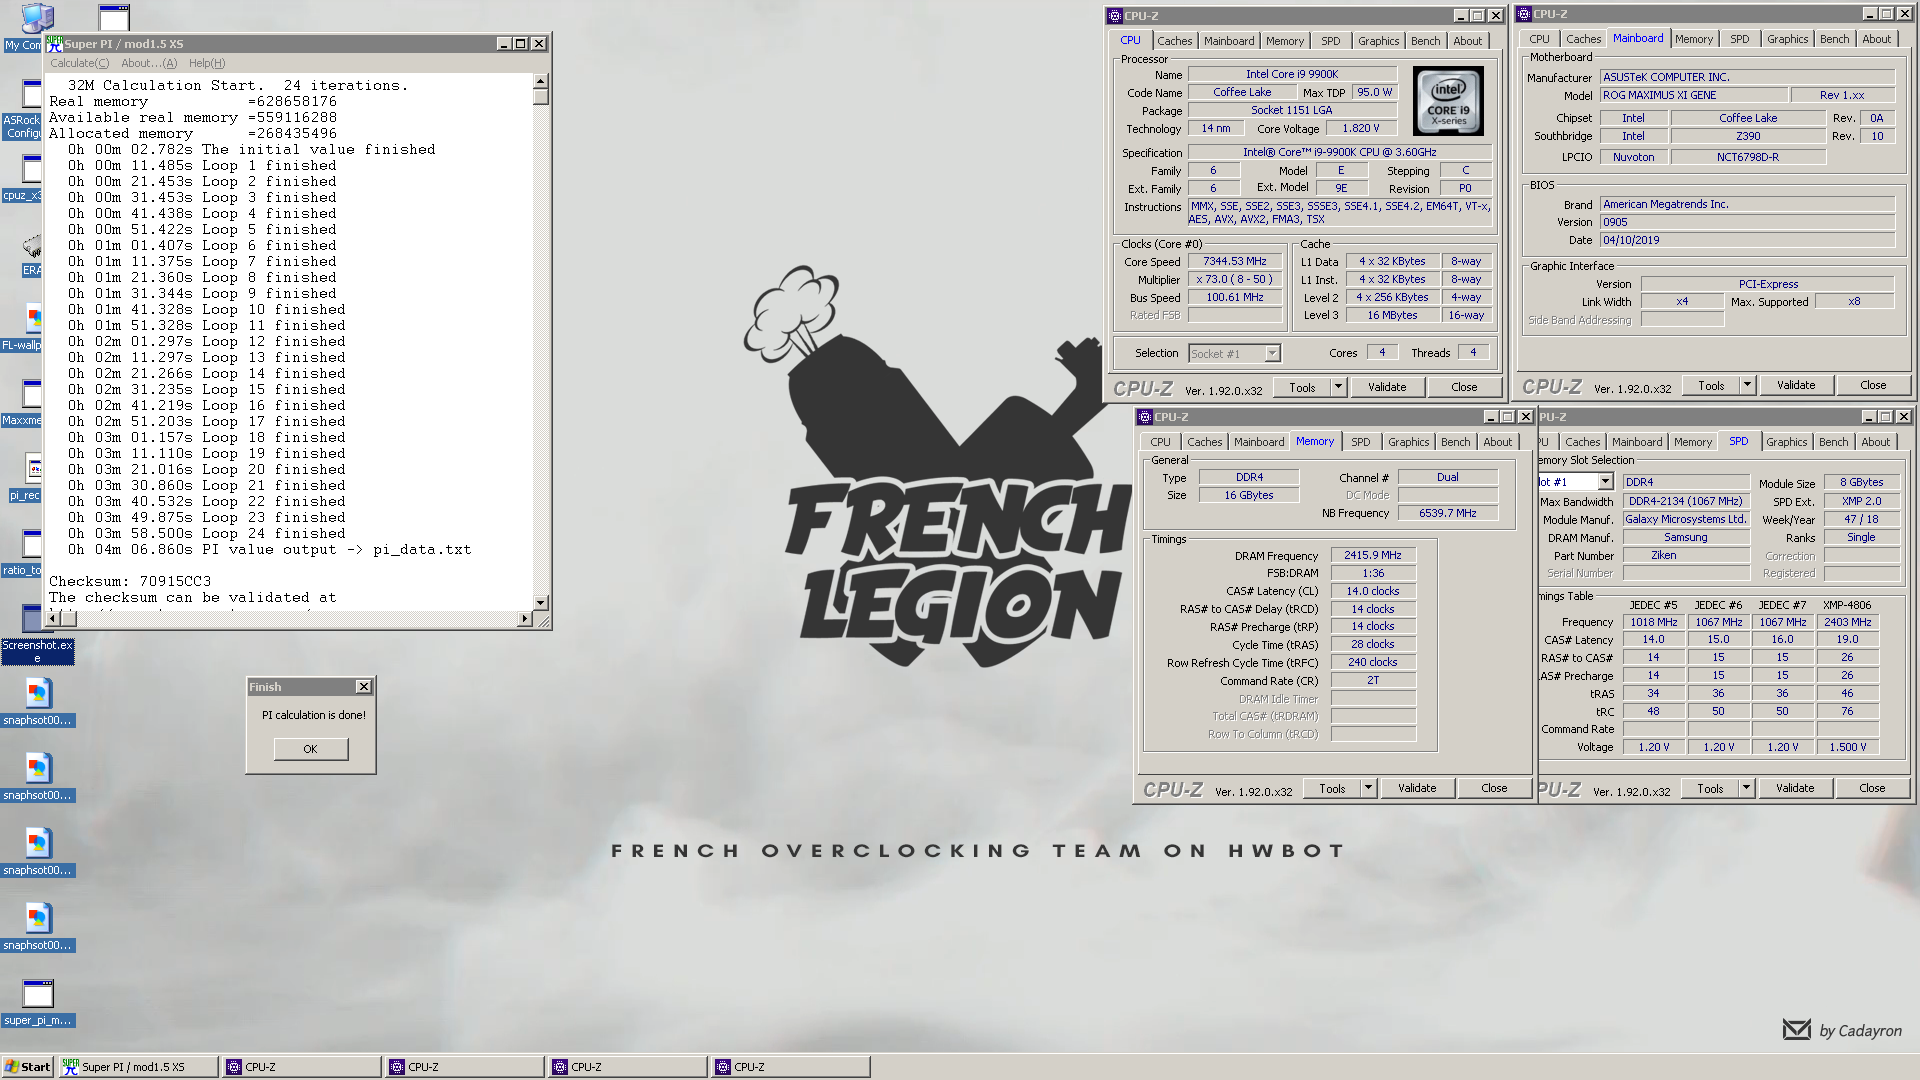Click CPU-Z title icon in Mainboard window

click(1524, 14)
